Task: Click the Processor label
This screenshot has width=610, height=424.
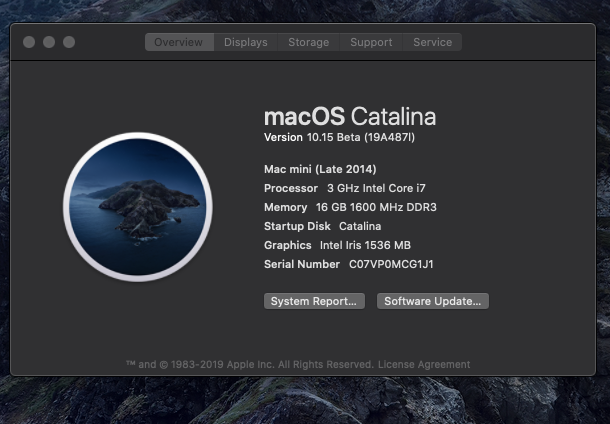Action: click(291, 188)
